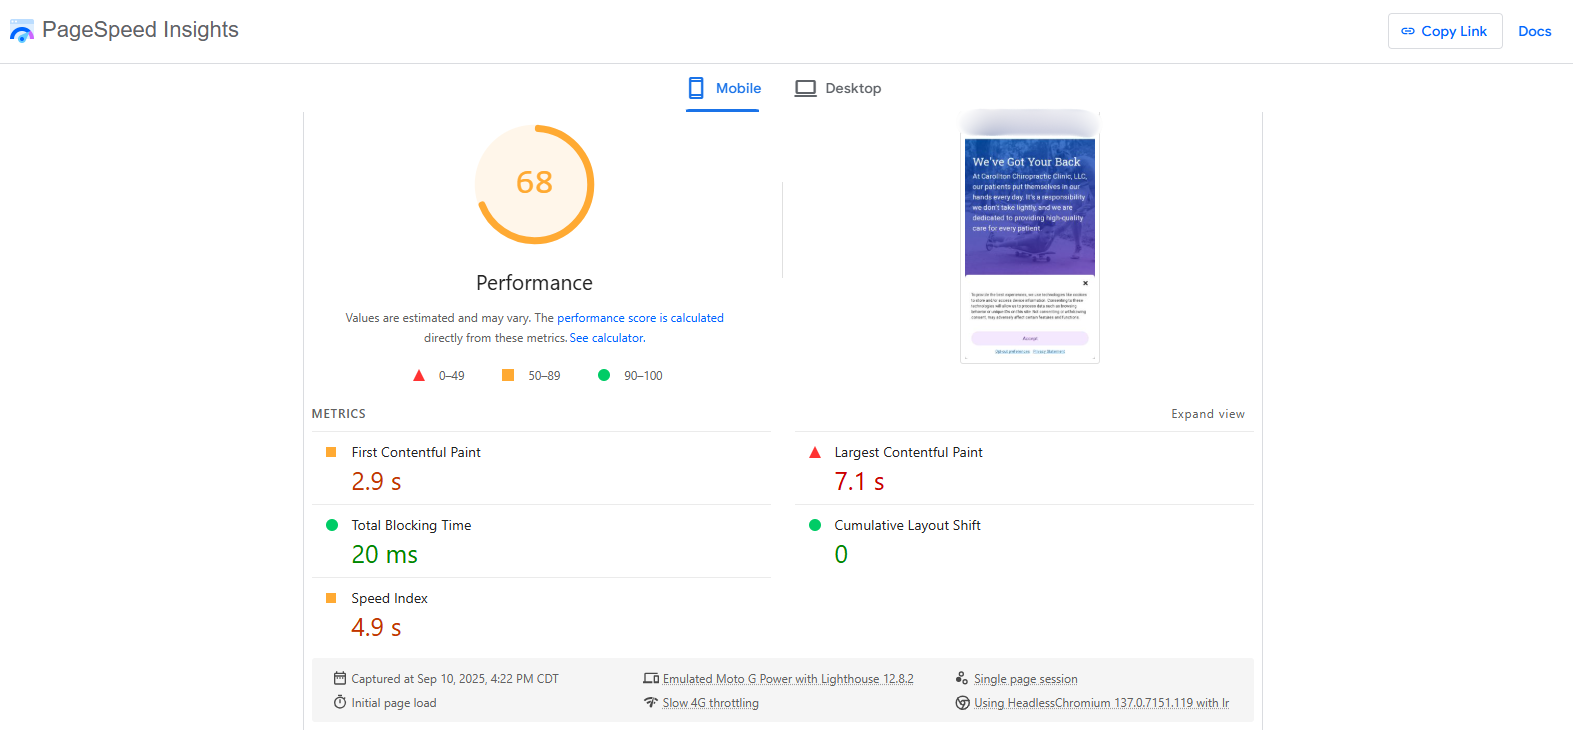Click the Performance score gauge showing 68
Image resolution: width=1573 pixels, height=730 pixels.
[535, 184]
